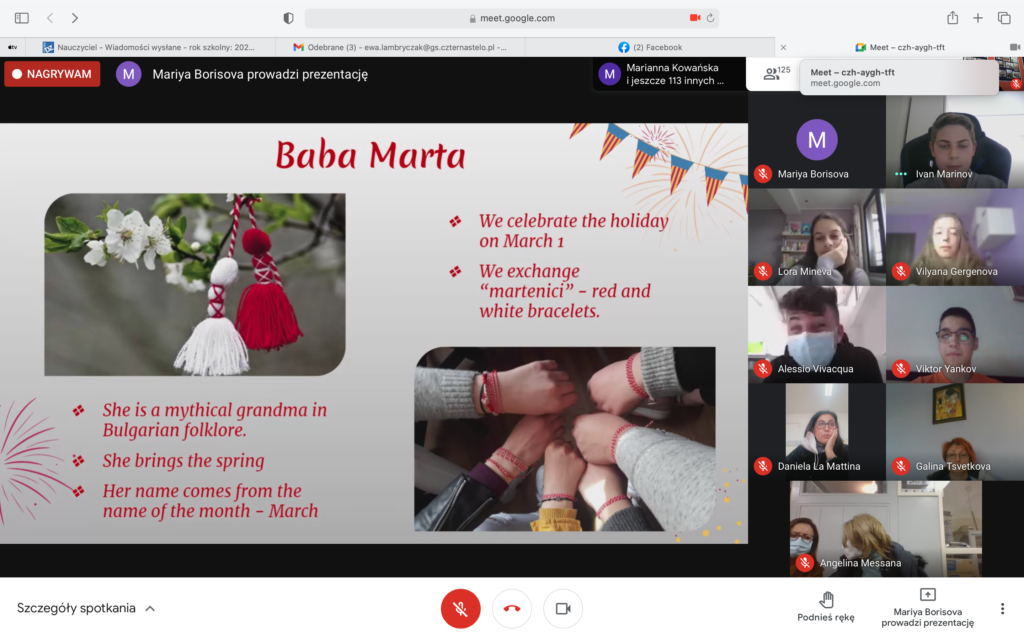Toggle the microphone mute button

pyautogui.click(x=460, y=608)
